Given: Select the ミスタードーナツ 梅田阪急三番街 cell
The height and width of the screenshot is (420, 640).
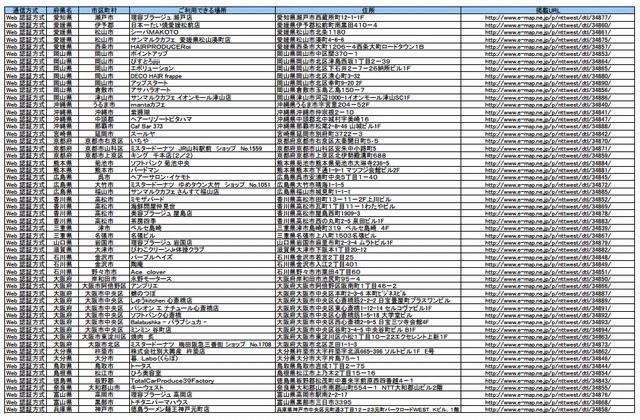Looking at the screenshot, I should [202, 344].
